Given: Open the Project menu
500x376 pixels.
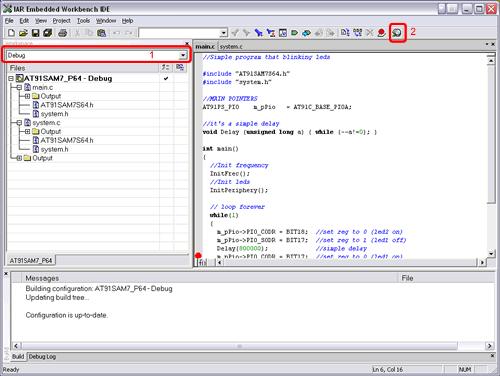Looking at the screenshot, I should tap(62, 21).
